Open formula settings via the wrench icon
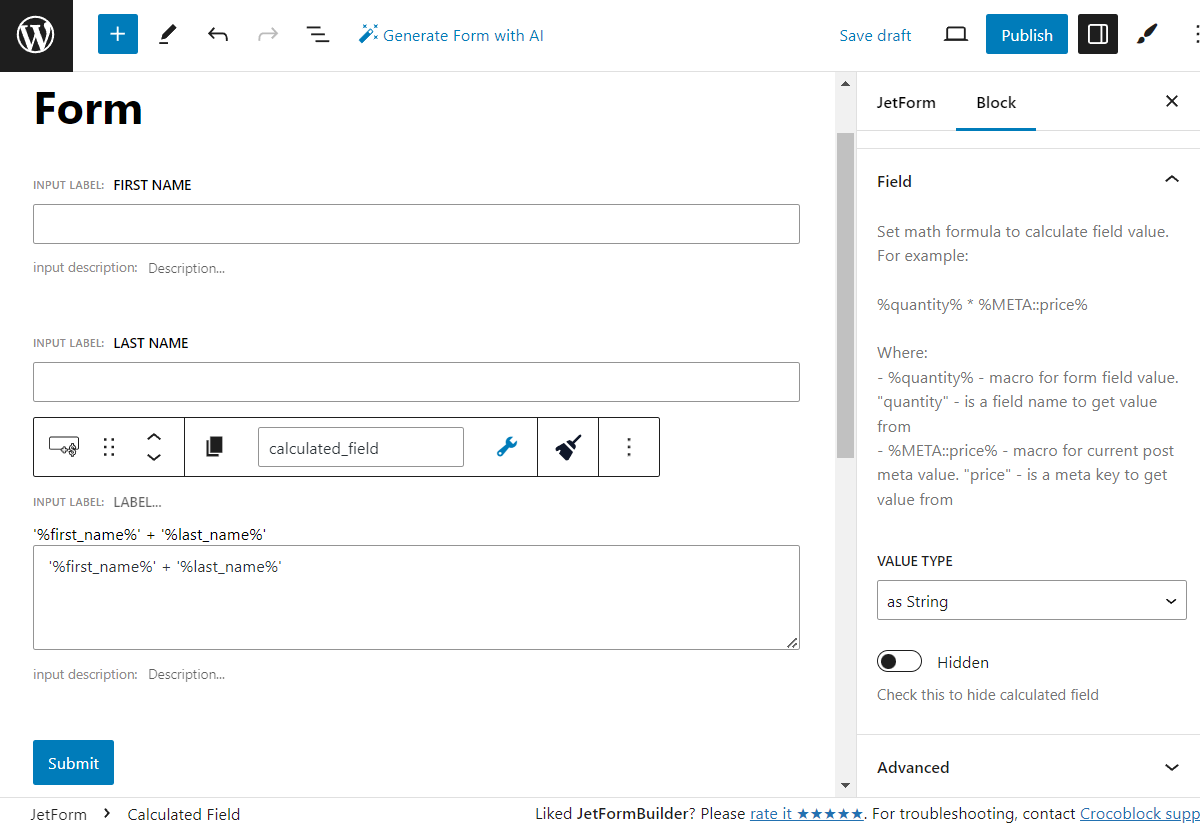The width and height of the screenshot is (1200, 824). (x=506, y=447)
